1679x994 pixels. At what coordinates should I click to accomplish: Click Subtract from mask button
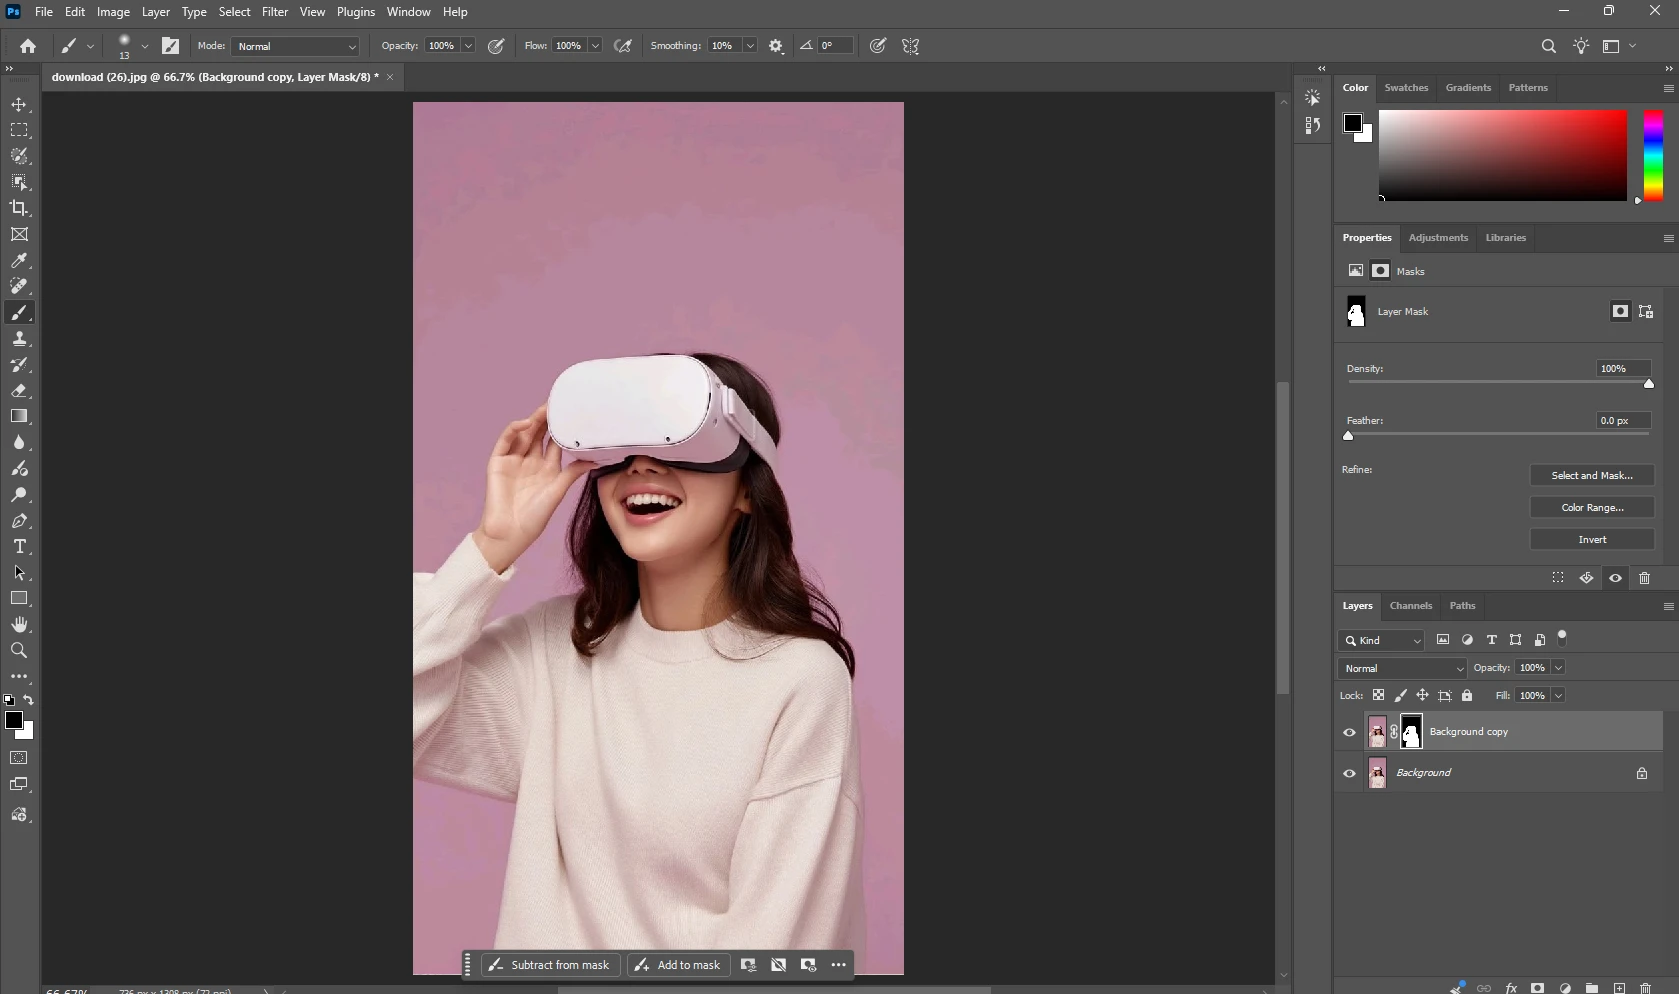[551, 965]
